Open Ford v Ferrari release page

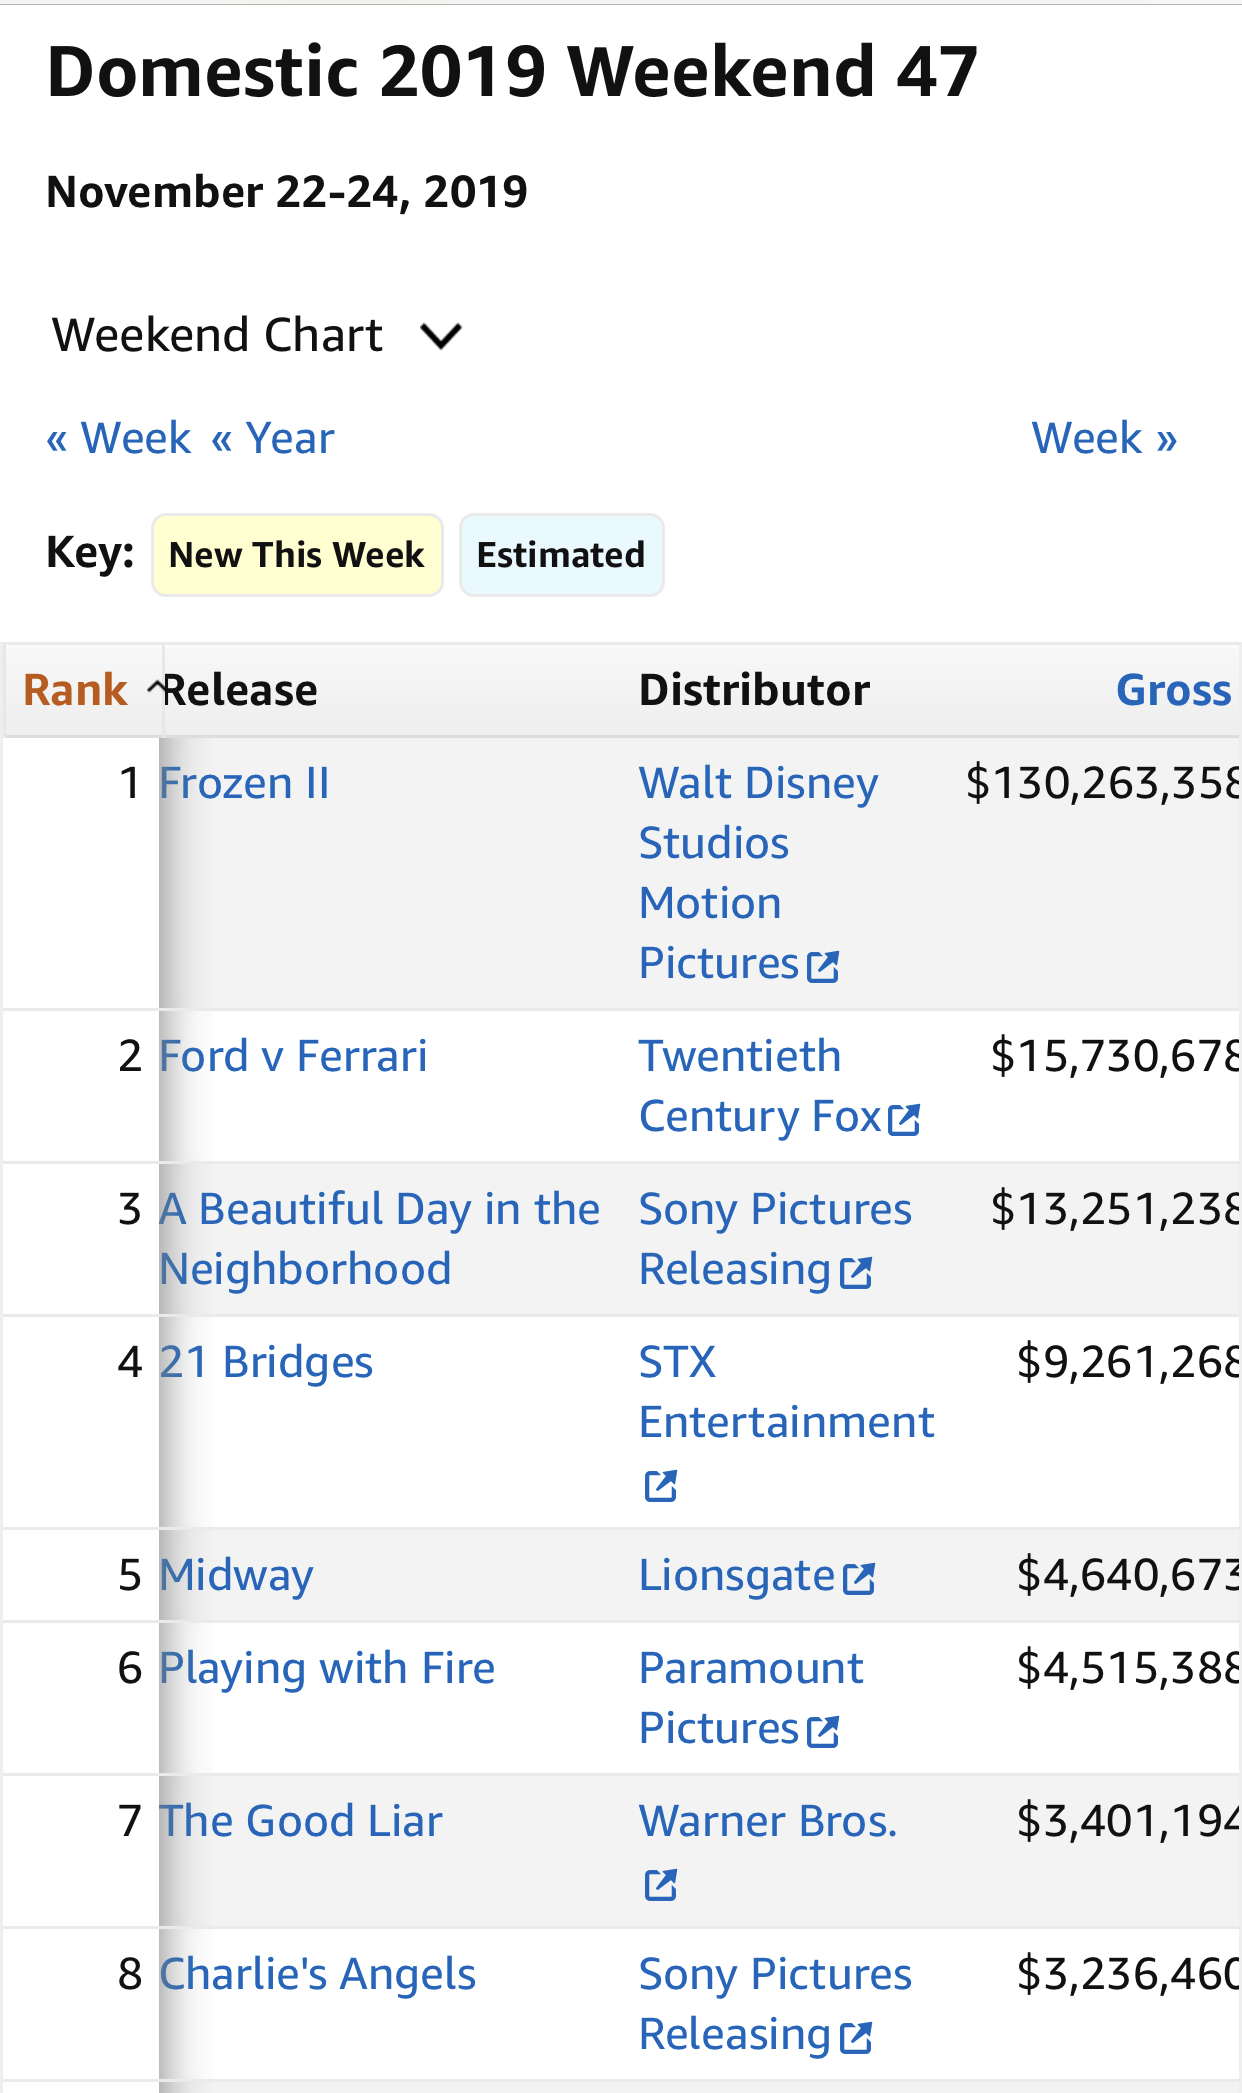pos(293,1056)
